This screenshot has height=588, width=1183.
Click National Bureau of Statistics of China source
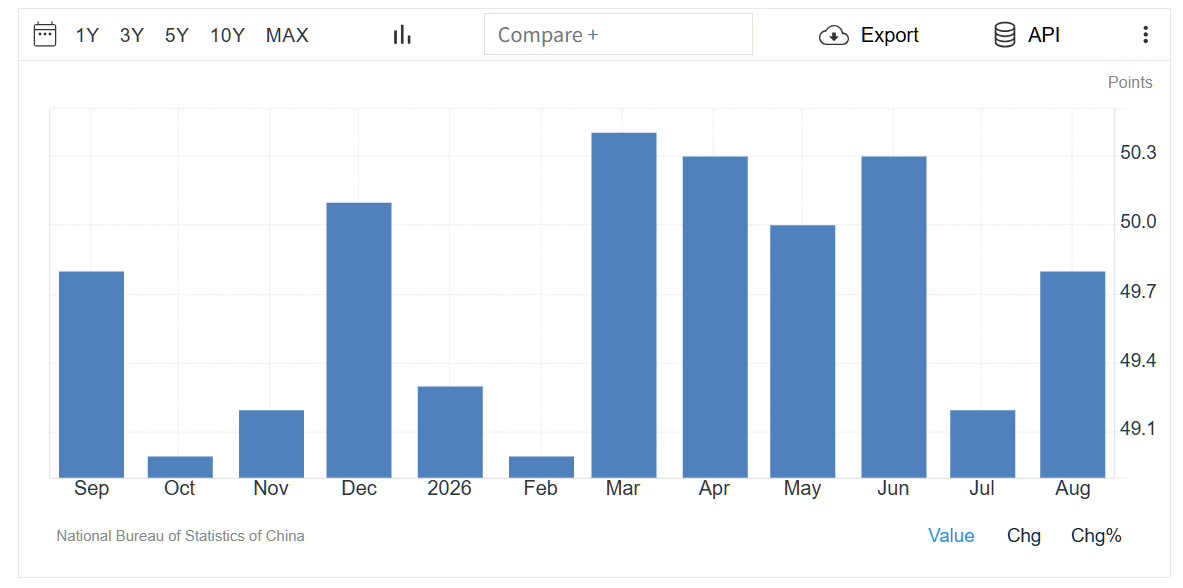(180, 537)
